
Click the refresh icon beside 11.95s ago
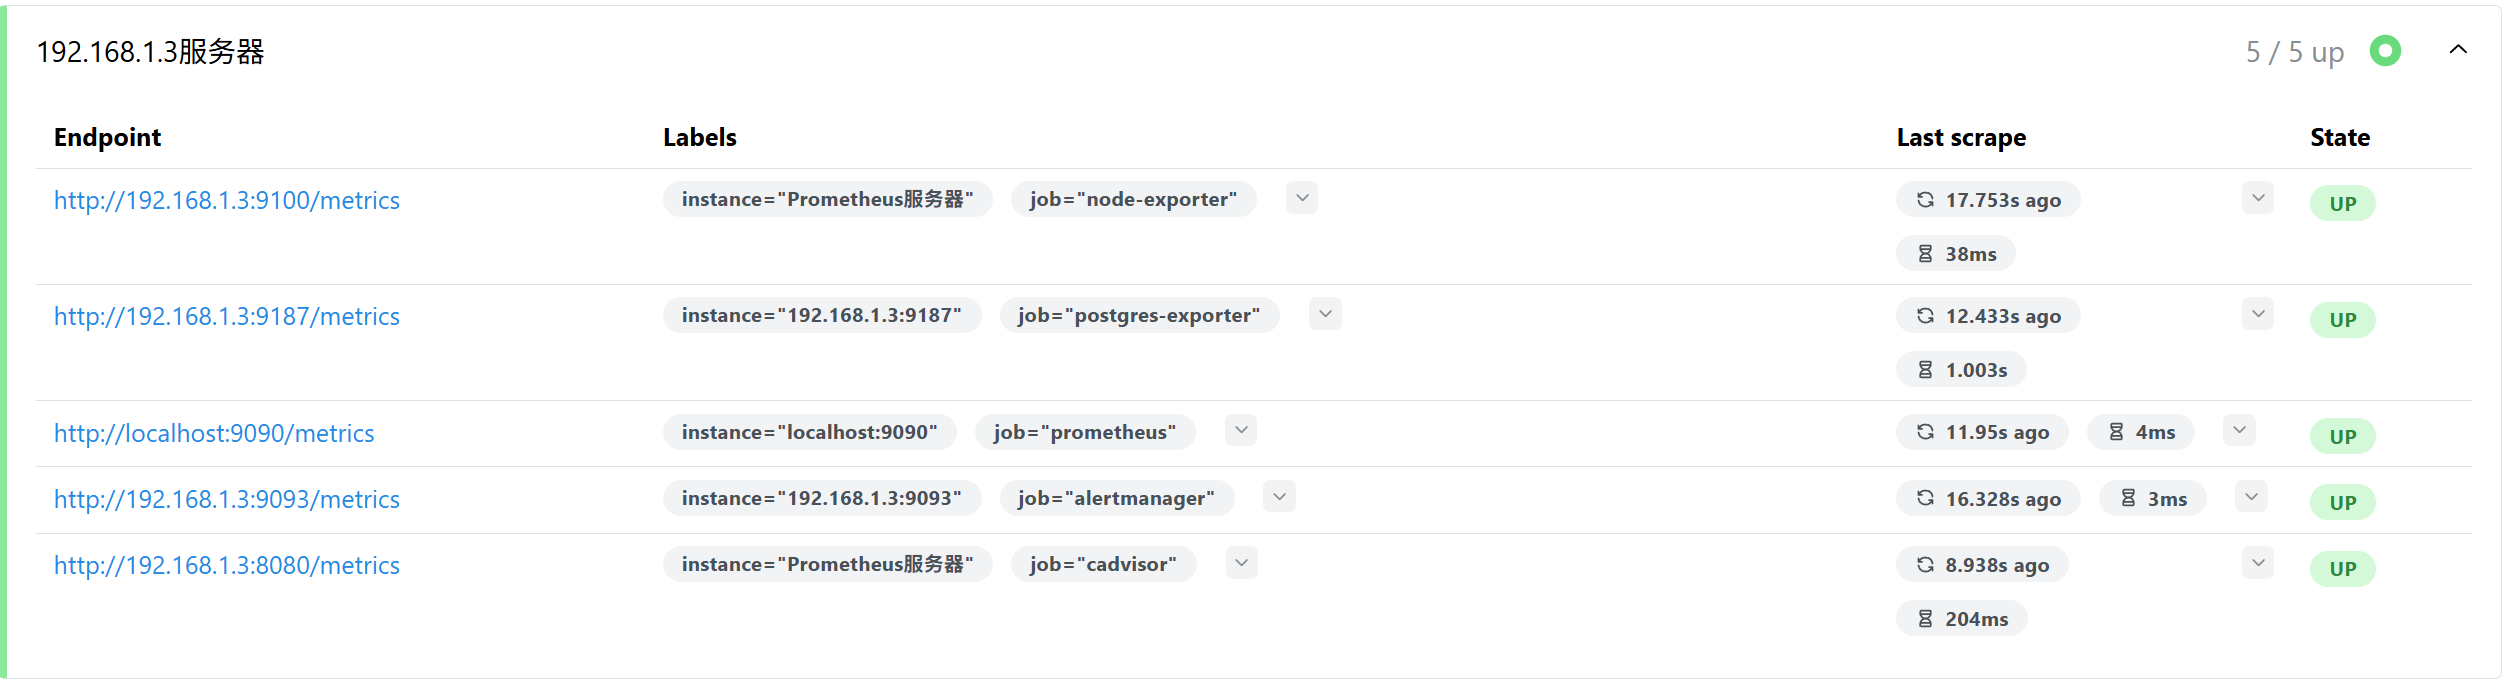pyautogui.click(x=1925, y=432)
